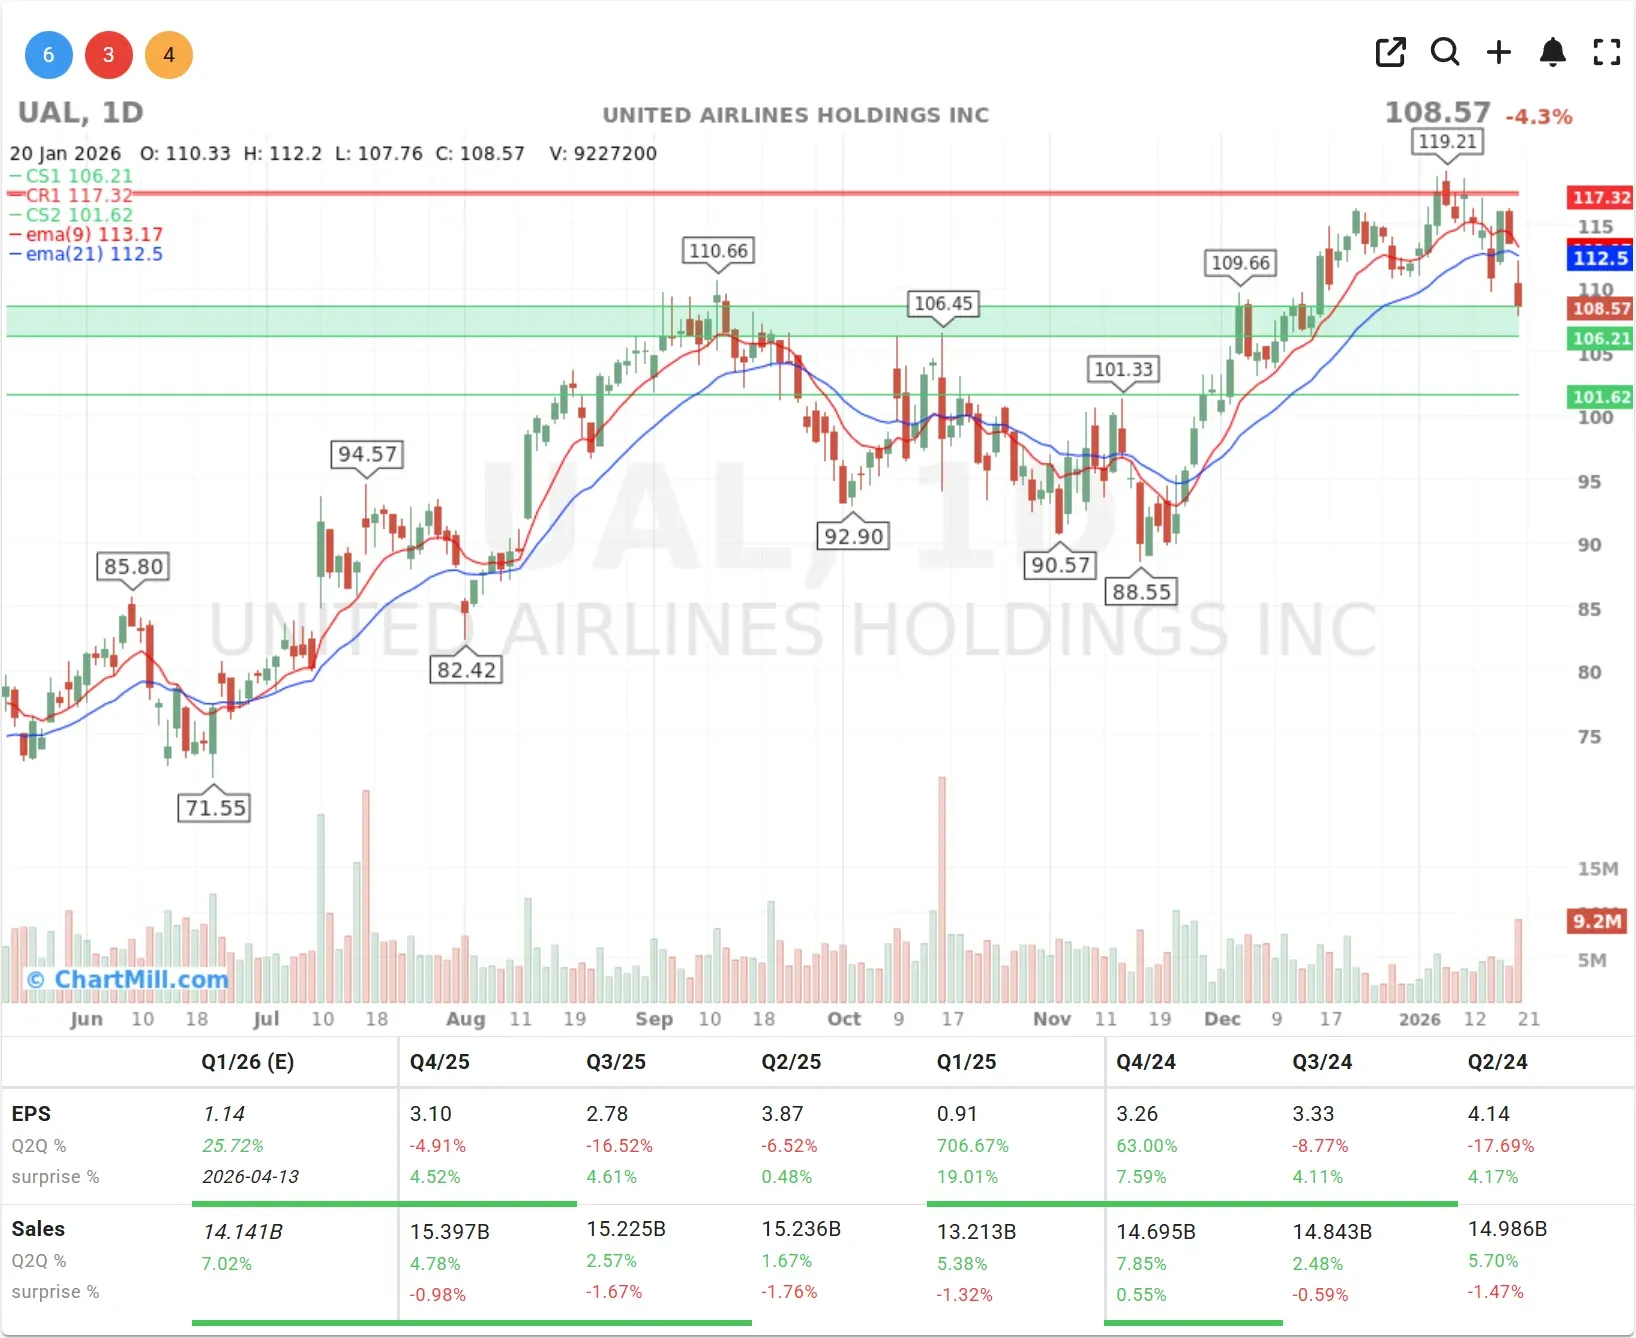Click the red circle badge showing 3
1636x1338 pixels.
(109, 55)
